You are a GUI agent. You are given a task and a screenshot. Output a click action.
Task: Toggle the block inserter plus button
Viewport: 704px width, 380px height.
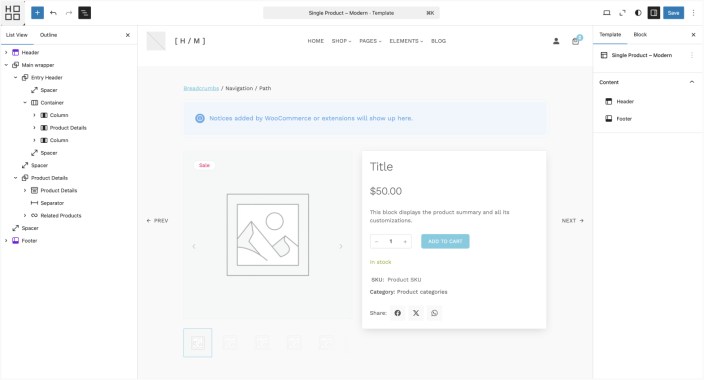(37, 13)
